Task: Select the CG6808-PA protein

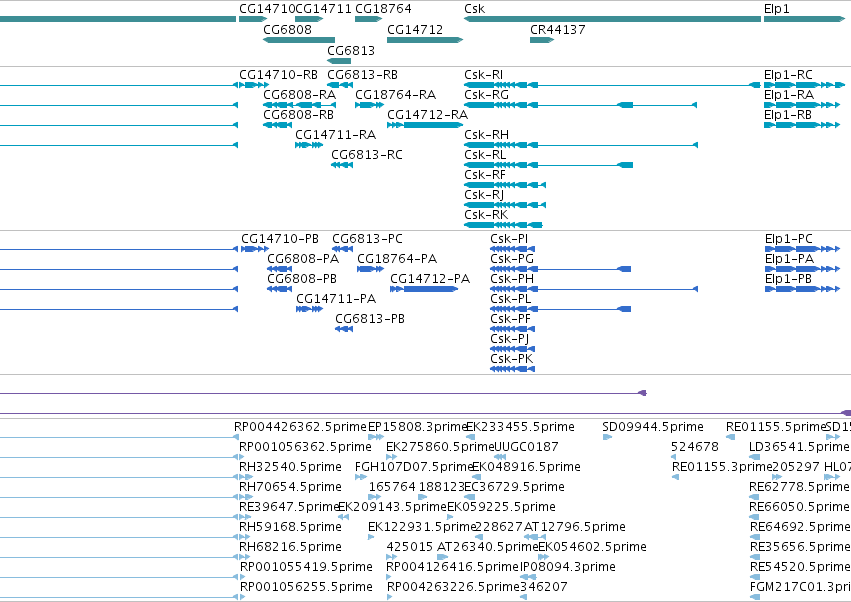Action: (280, 269)
